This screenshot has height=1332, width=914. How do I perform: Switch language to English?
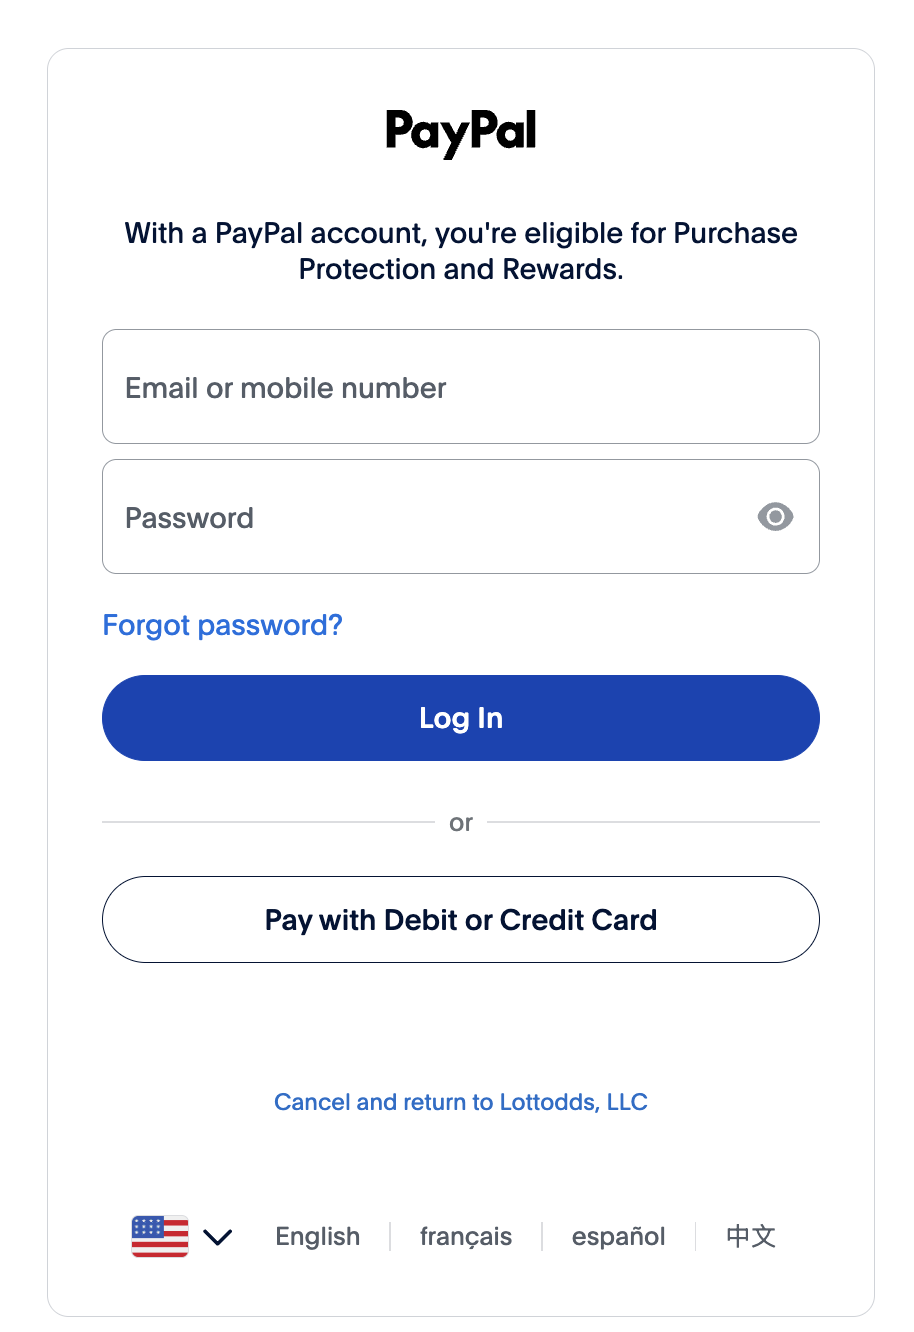[318, 1237]
